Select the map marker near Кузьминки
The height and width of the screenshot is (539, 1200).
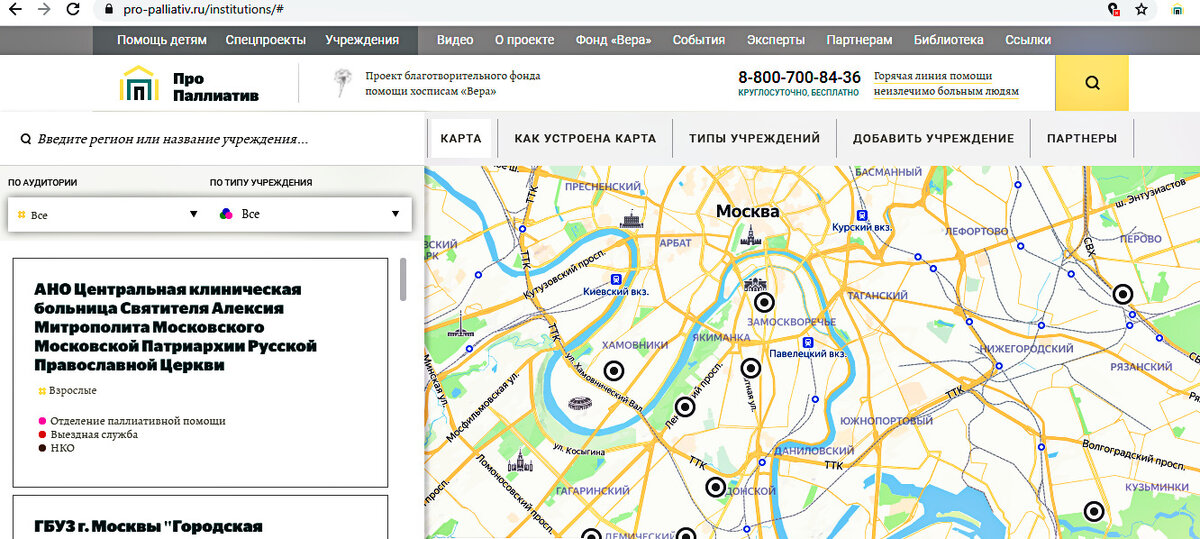click(1094, 511)
